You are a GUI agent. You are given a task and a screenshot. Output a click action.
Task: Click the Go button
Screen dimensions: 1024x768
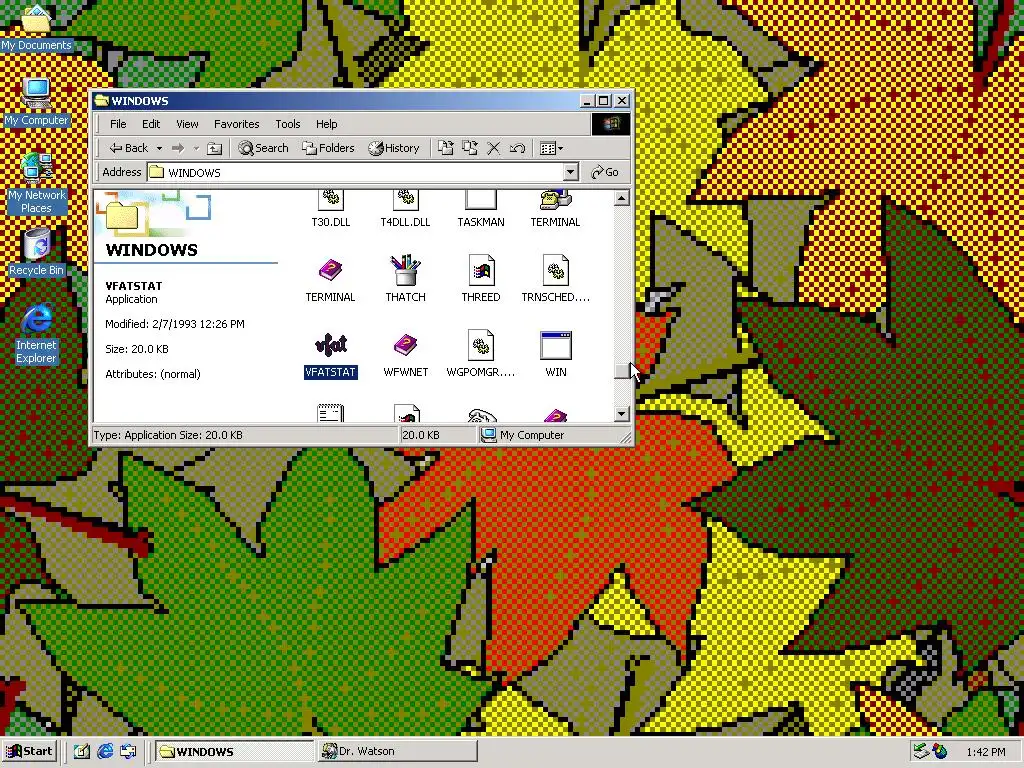coord(605,172)
